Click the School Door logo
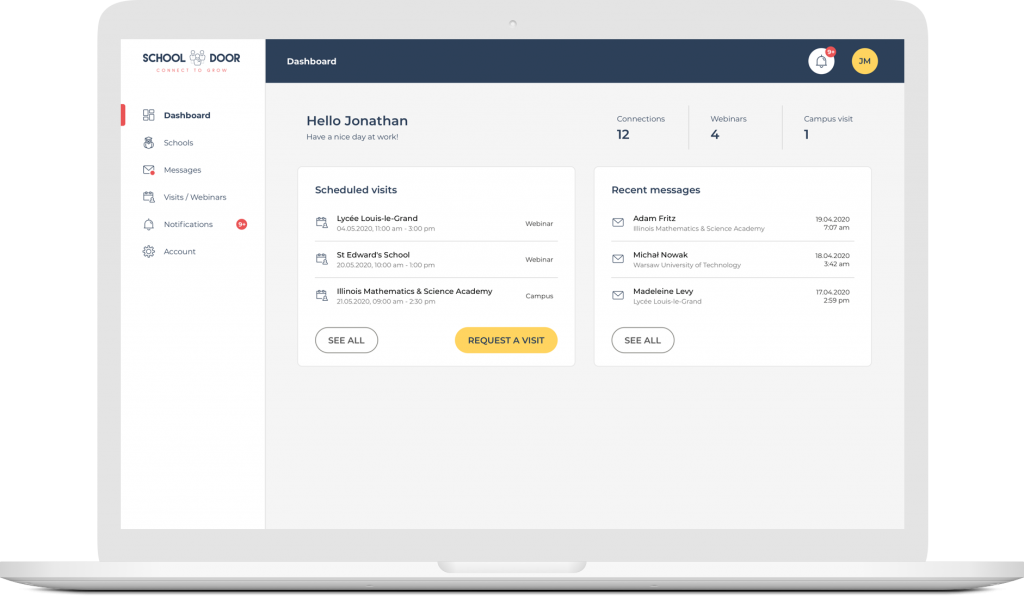The width and height of the screenshot is (1024, 596). click(190, 60)
